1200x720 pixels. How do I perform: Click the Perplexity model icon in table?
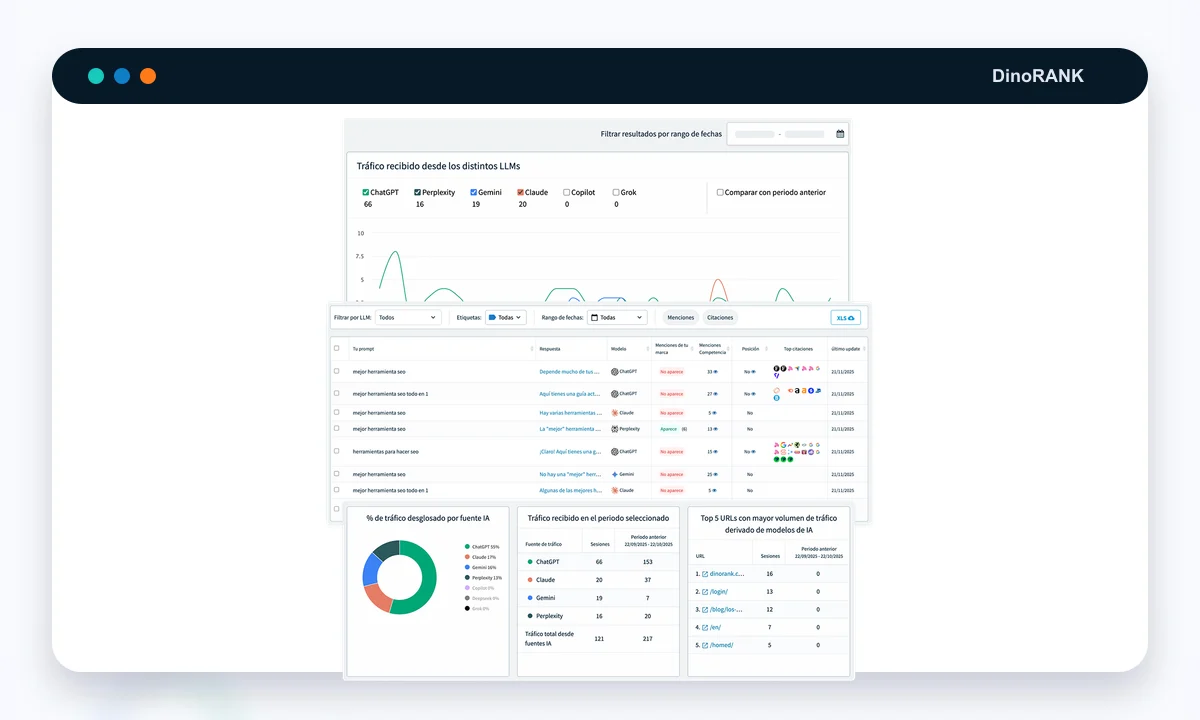point(615,428)
